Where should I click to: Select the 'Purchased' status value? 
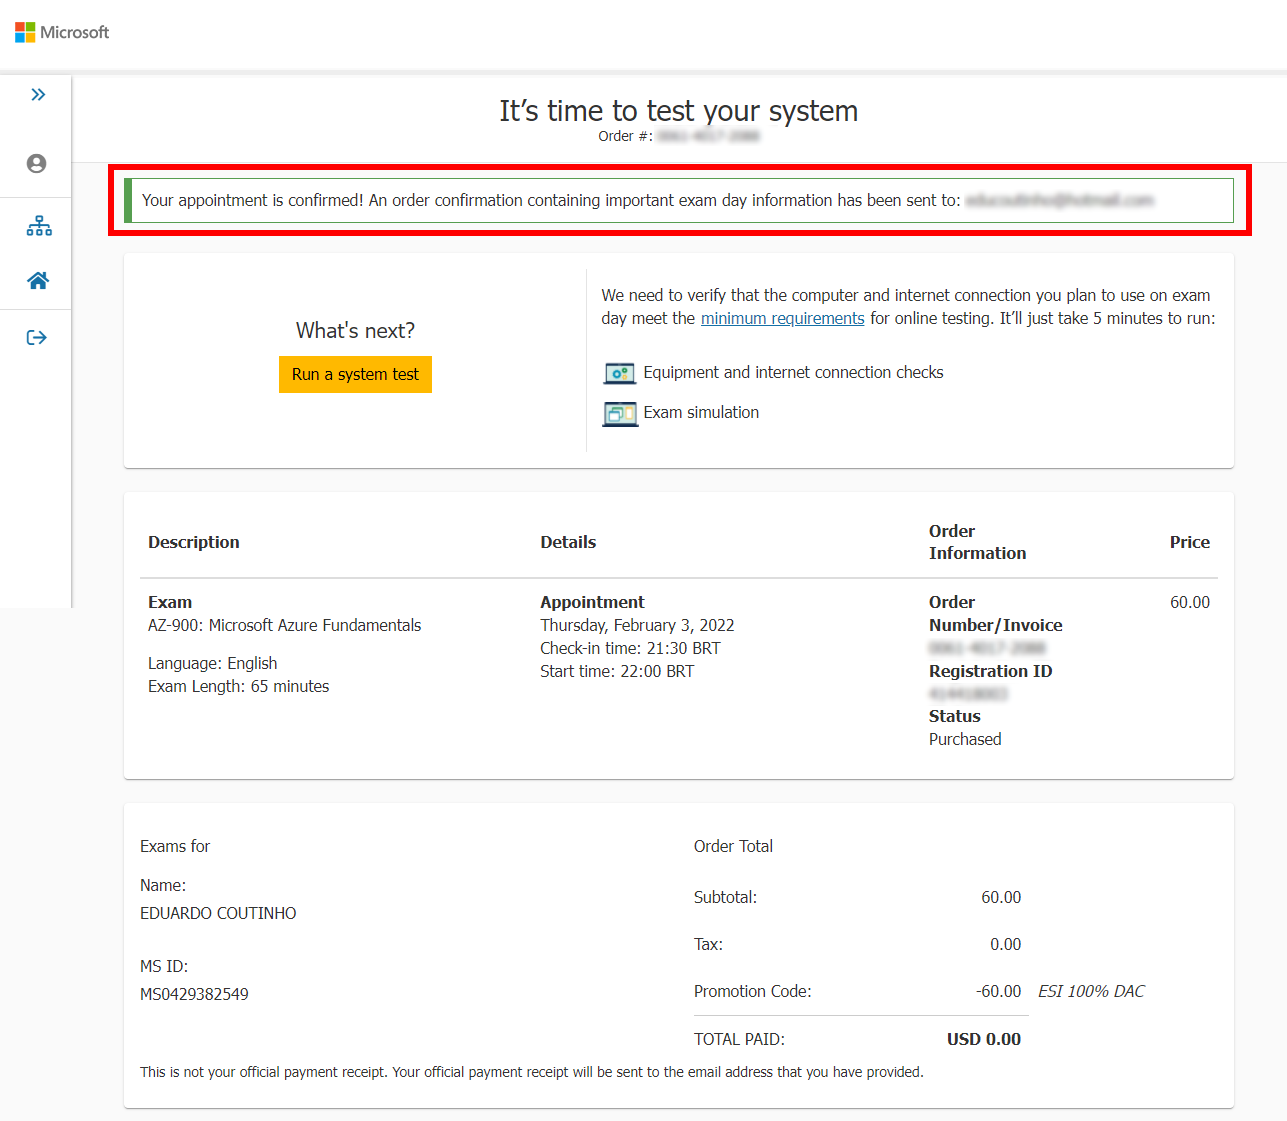click(x=965, y=739)
